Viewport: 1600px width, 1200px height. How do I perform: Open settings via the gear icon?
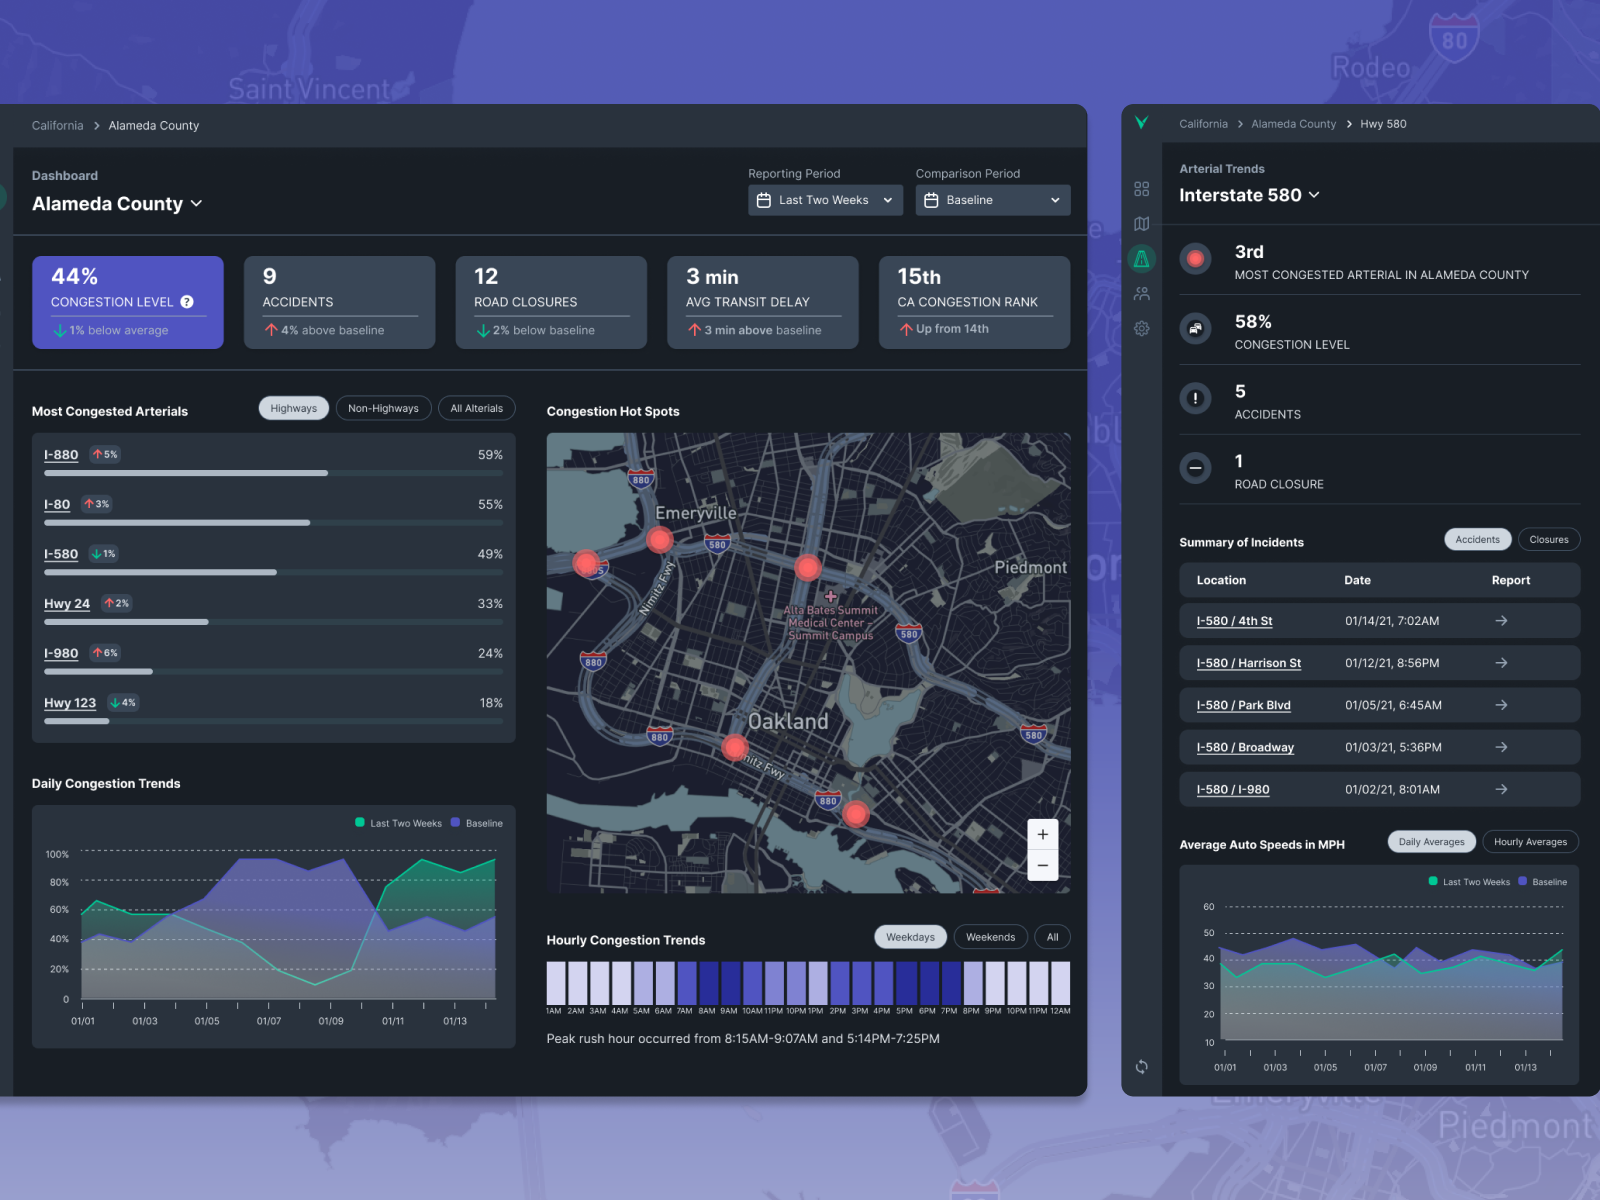coord(1142,328)
